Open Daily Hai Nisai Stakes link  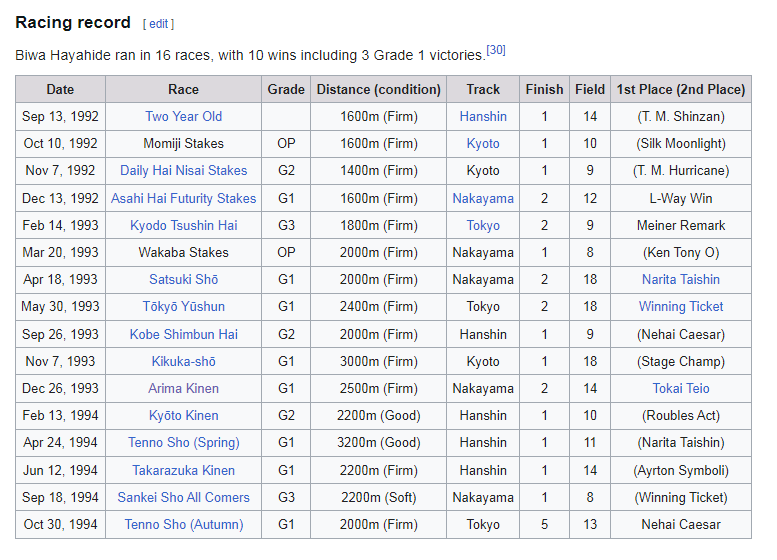coord(183,170)
